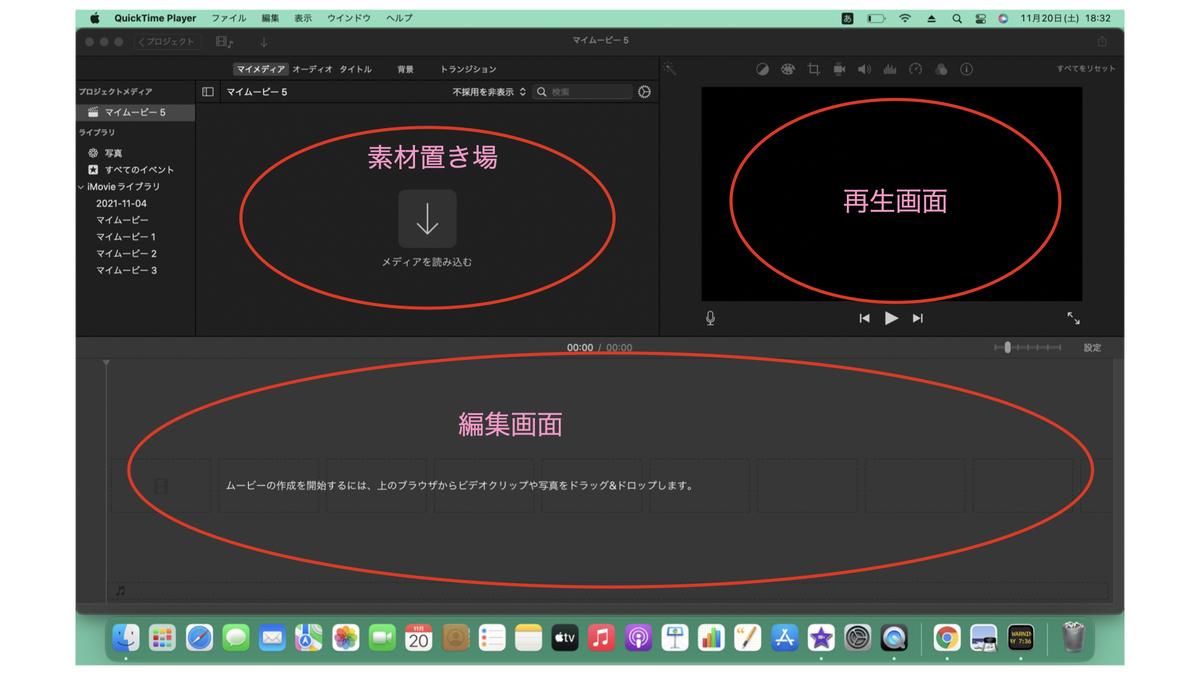Image resolution: width=1200 pixels, height=675 pixels.
Task: Open browser settings gear icon
Action: tap(645, 92)
